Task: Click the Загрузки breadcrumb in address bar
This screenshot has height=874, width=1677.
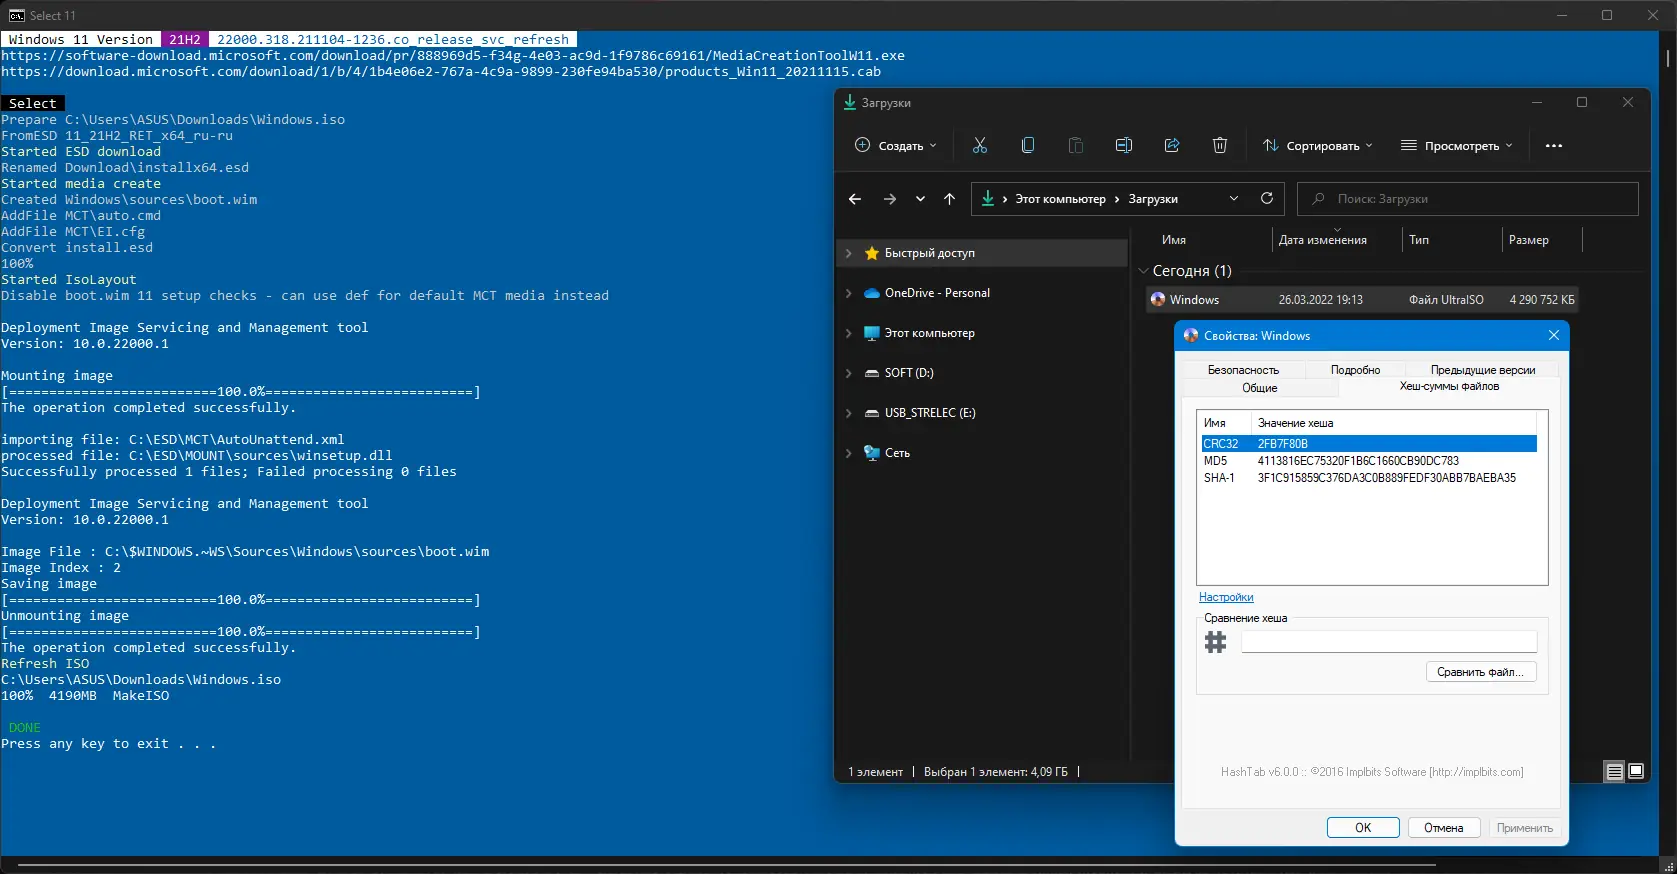Action: pyautogui.click(x=1153, y=199)
